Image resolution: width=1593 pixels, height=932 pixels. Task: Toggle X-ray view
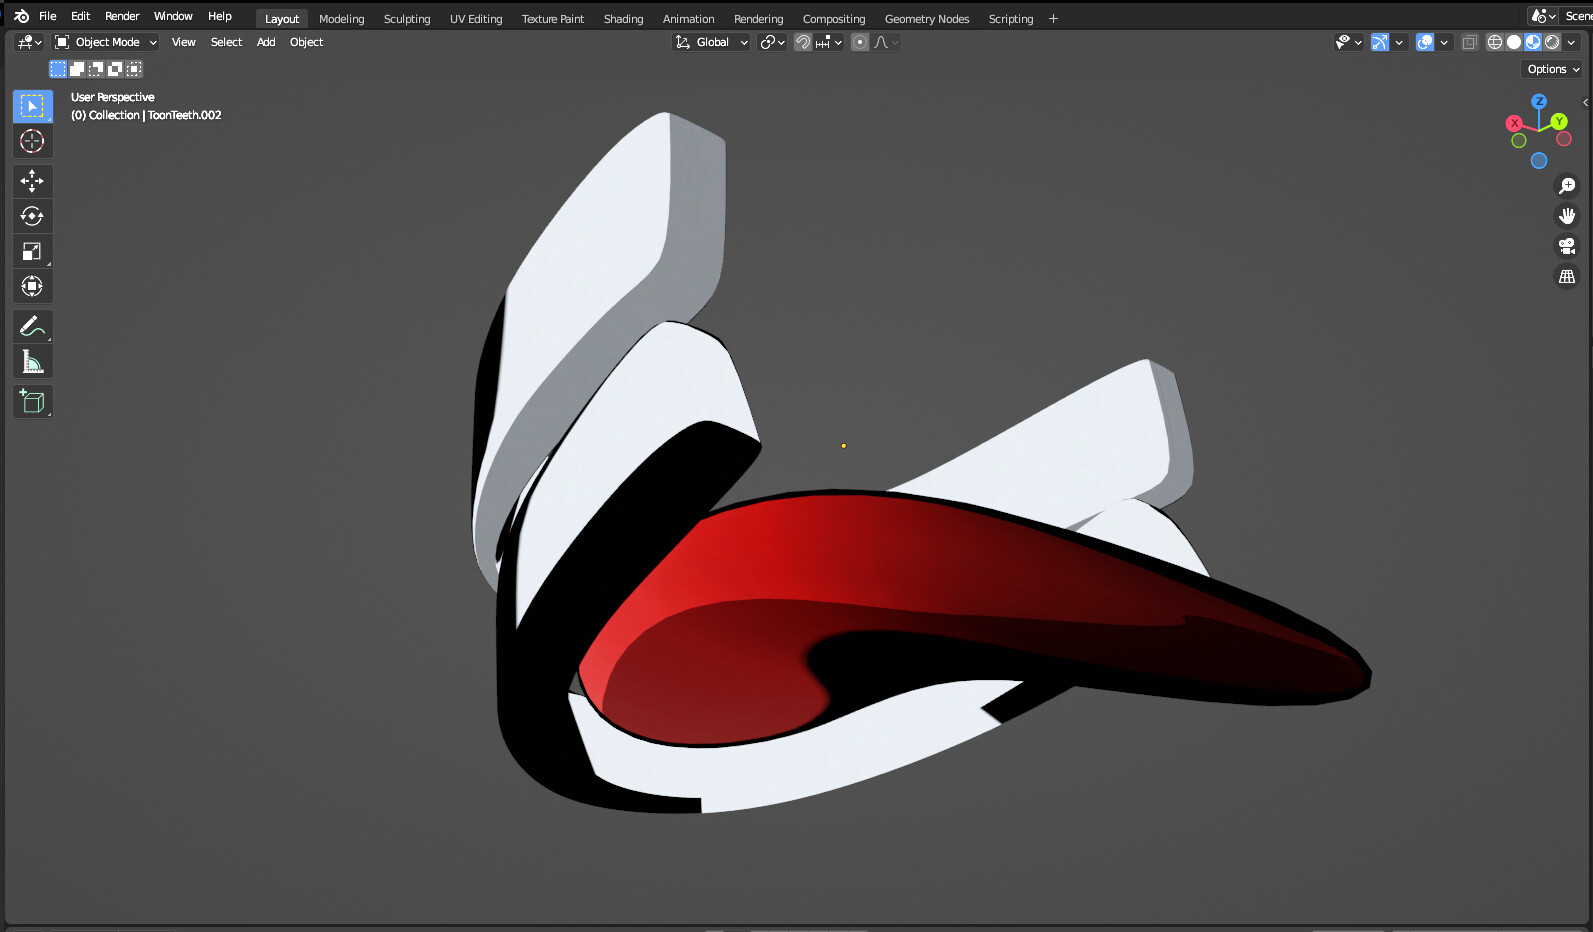tap(1469, 42)
